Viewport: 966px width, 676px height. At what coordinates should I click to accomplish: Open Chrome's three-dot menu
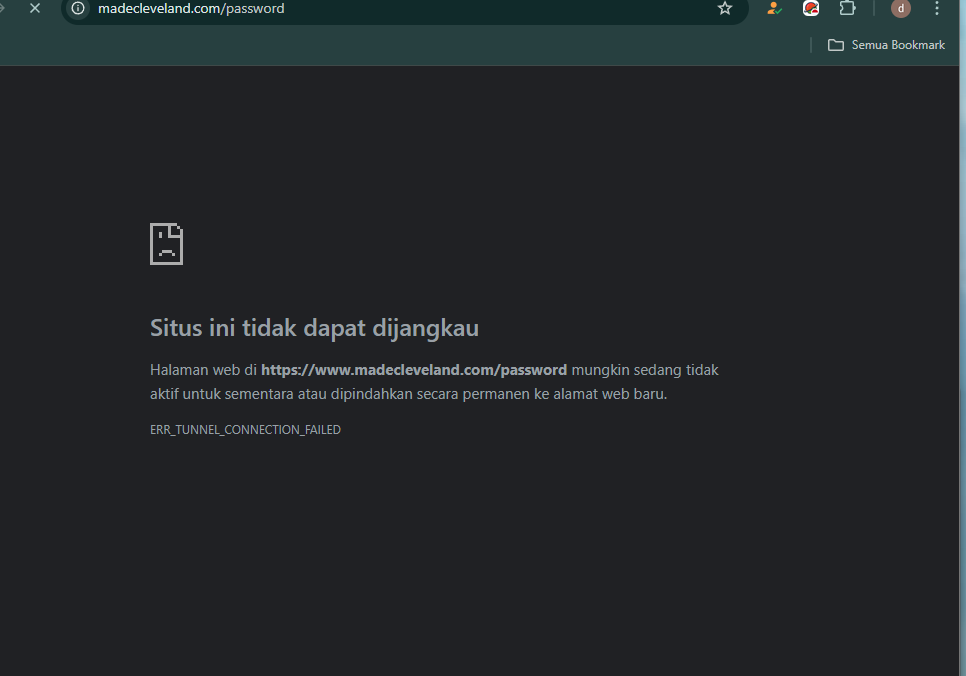[937, 9]
